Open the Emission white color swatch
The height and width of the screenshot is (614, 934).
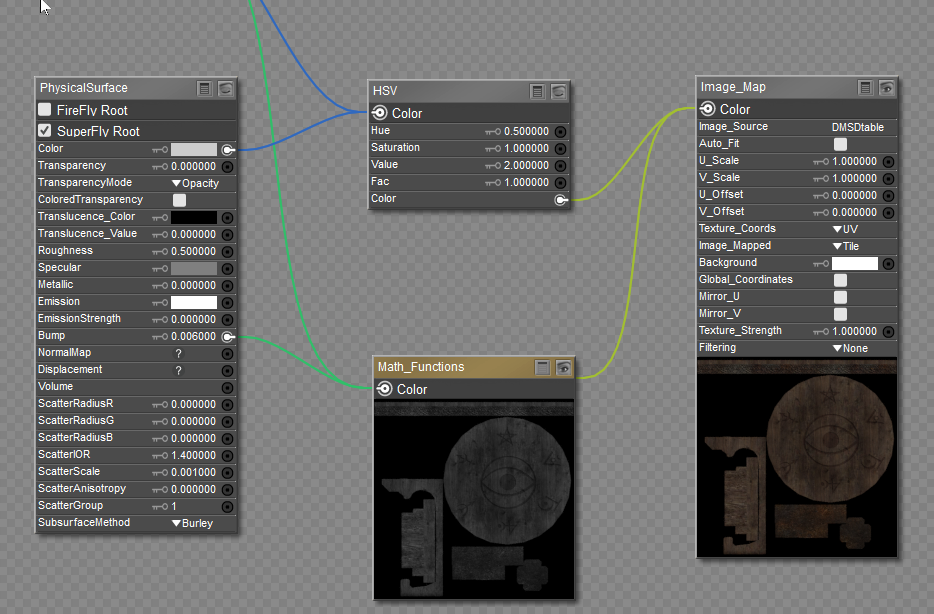pos(194,303)
